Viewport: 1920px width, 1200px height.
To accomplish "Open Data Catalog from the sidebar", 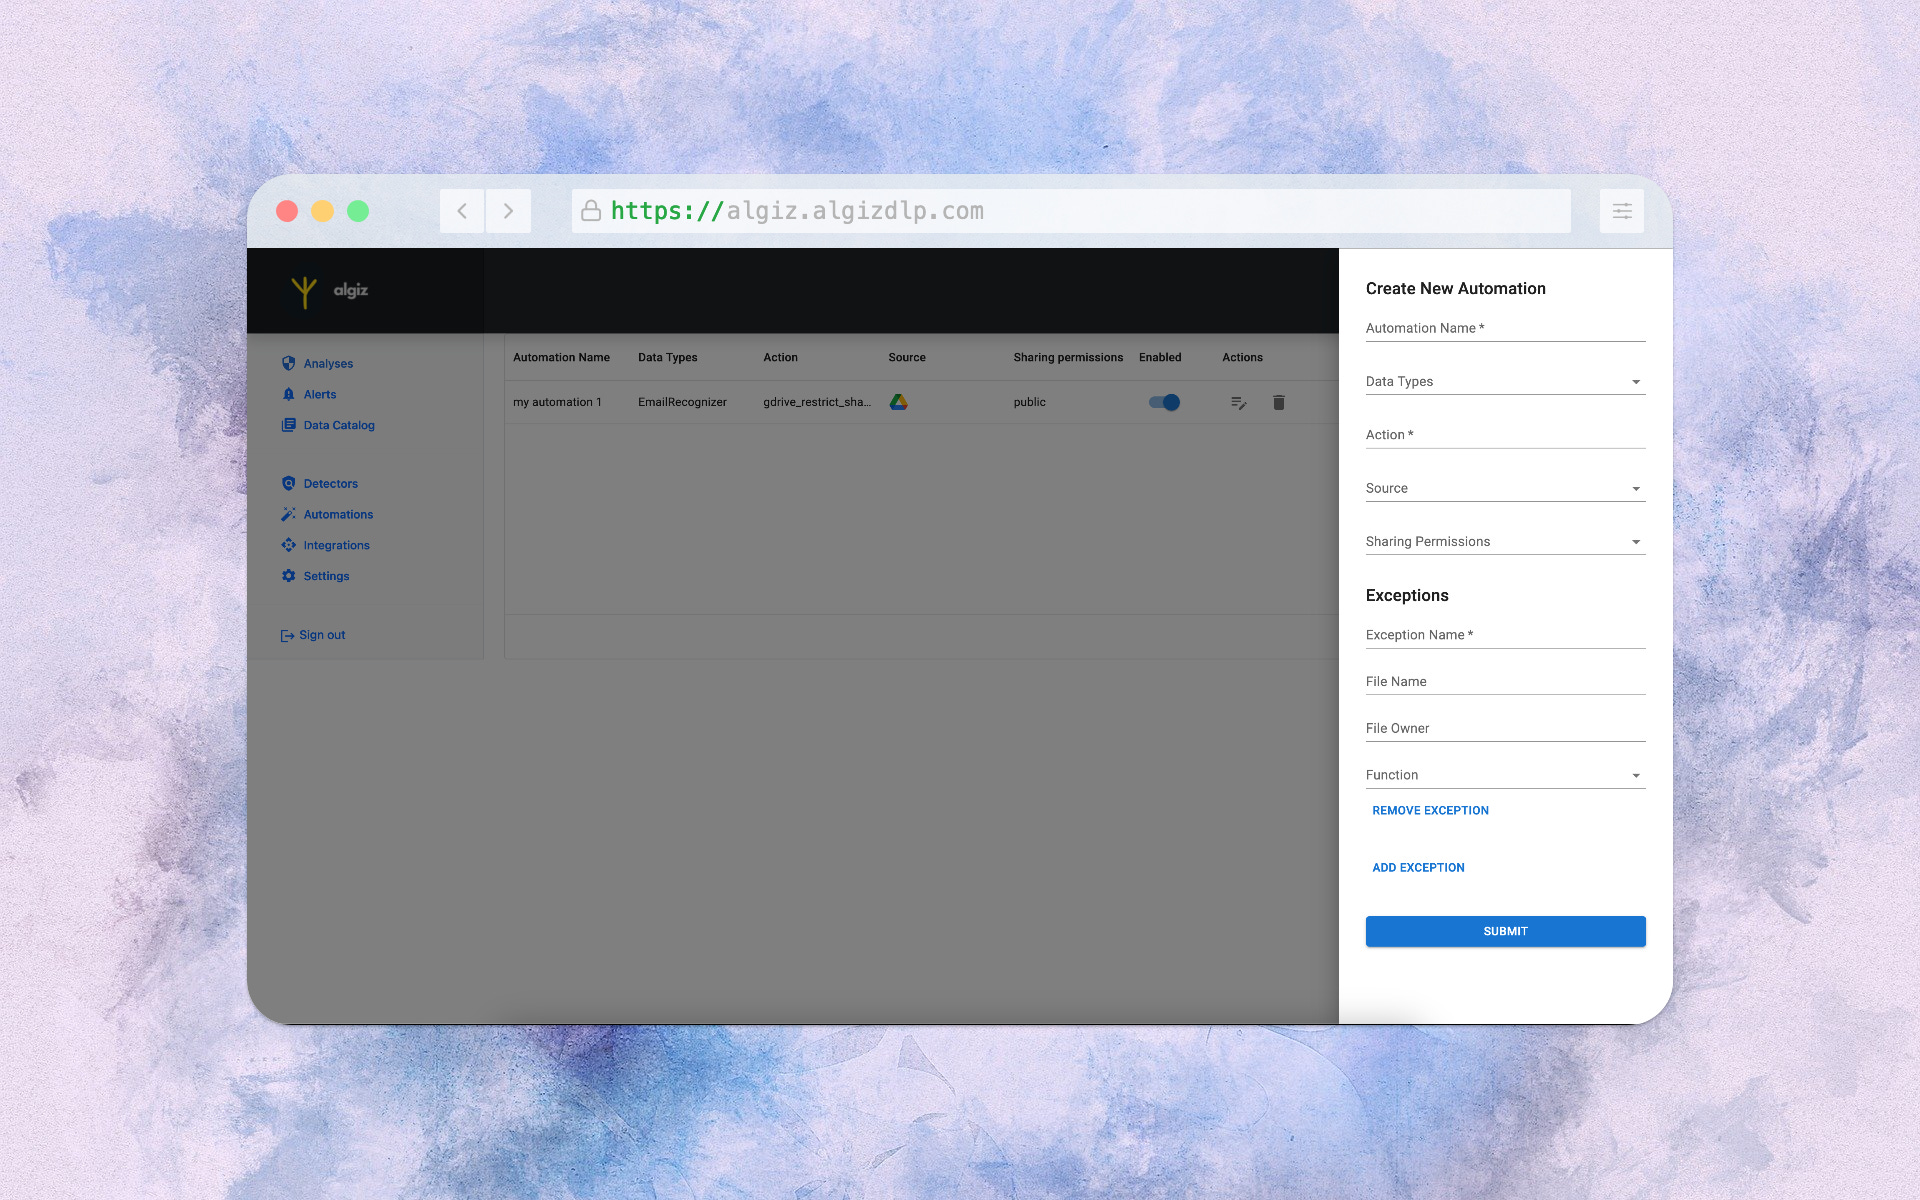I will point(338,425).
